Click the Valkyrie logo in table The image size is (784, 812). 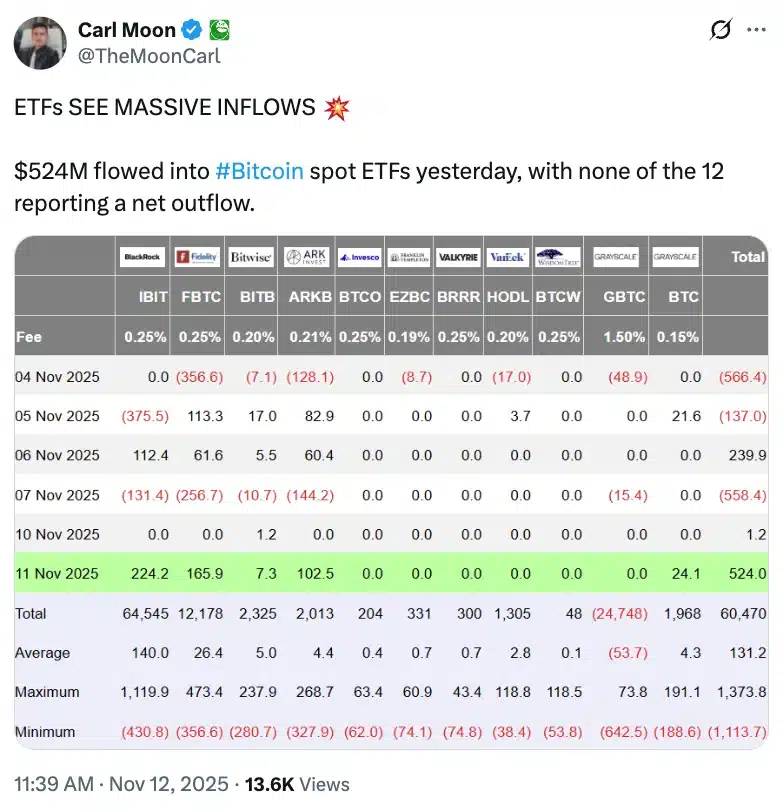point(458,257)
